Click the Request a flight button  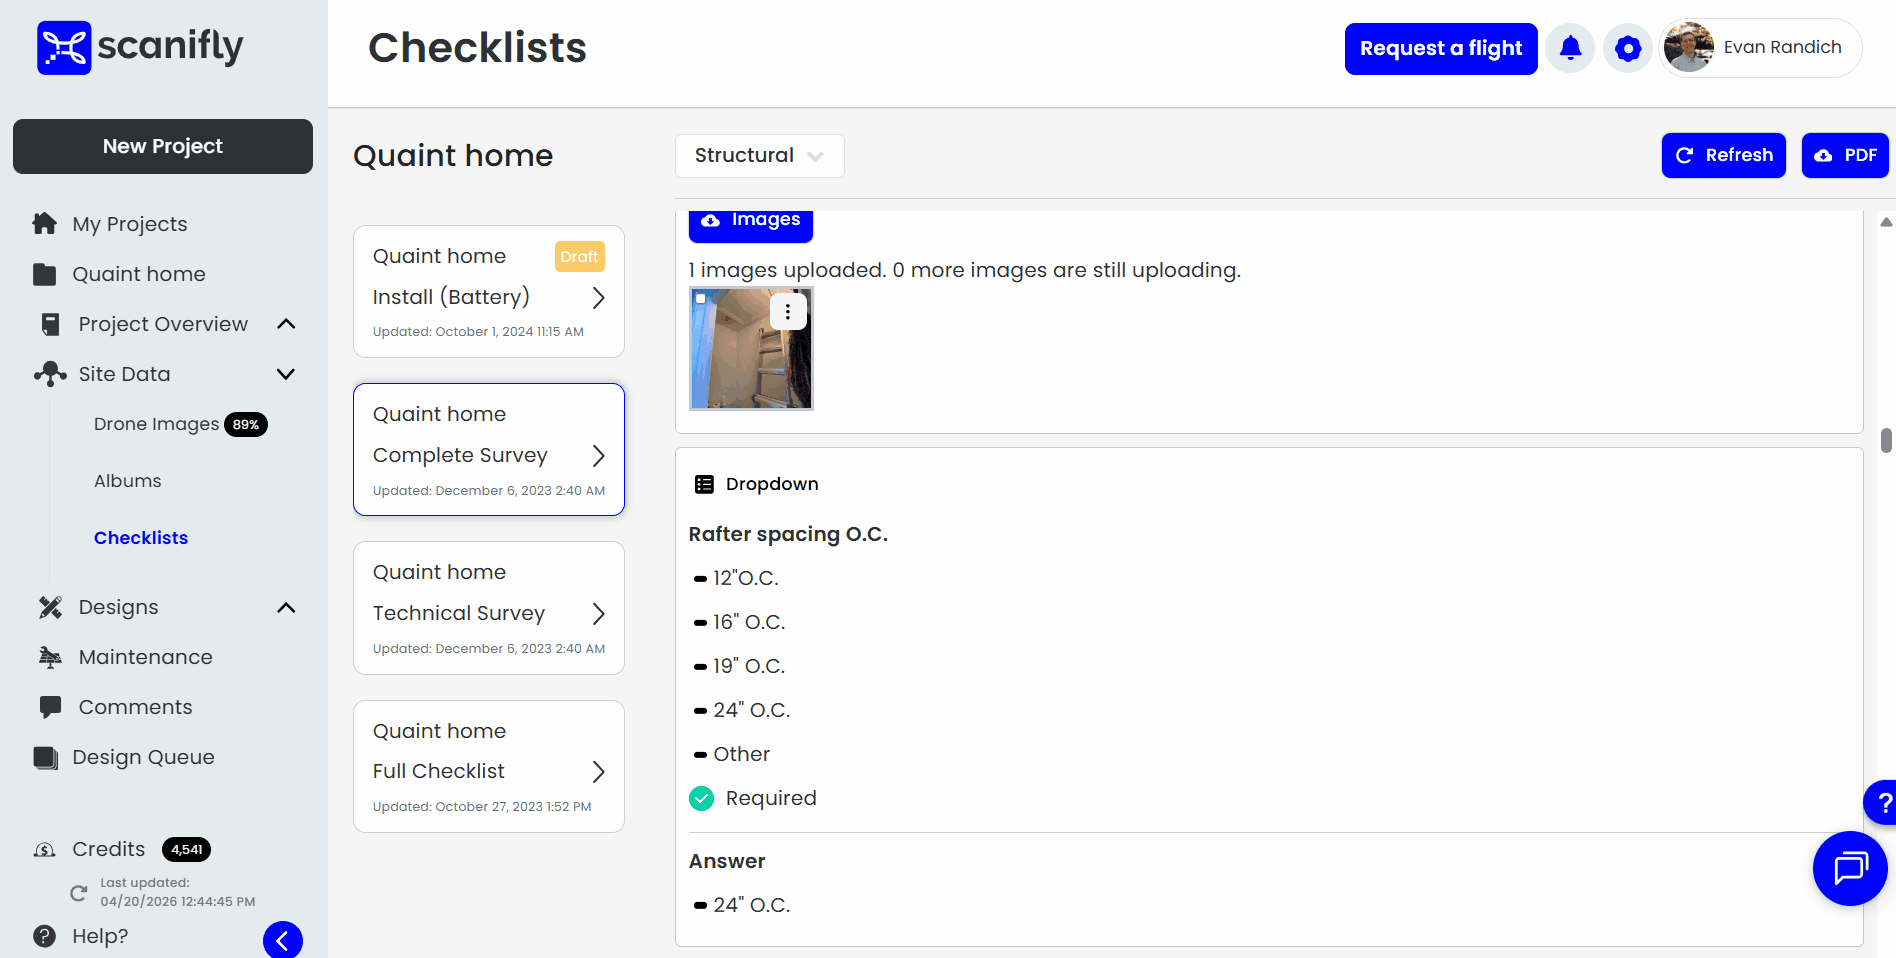point(1441,48)
